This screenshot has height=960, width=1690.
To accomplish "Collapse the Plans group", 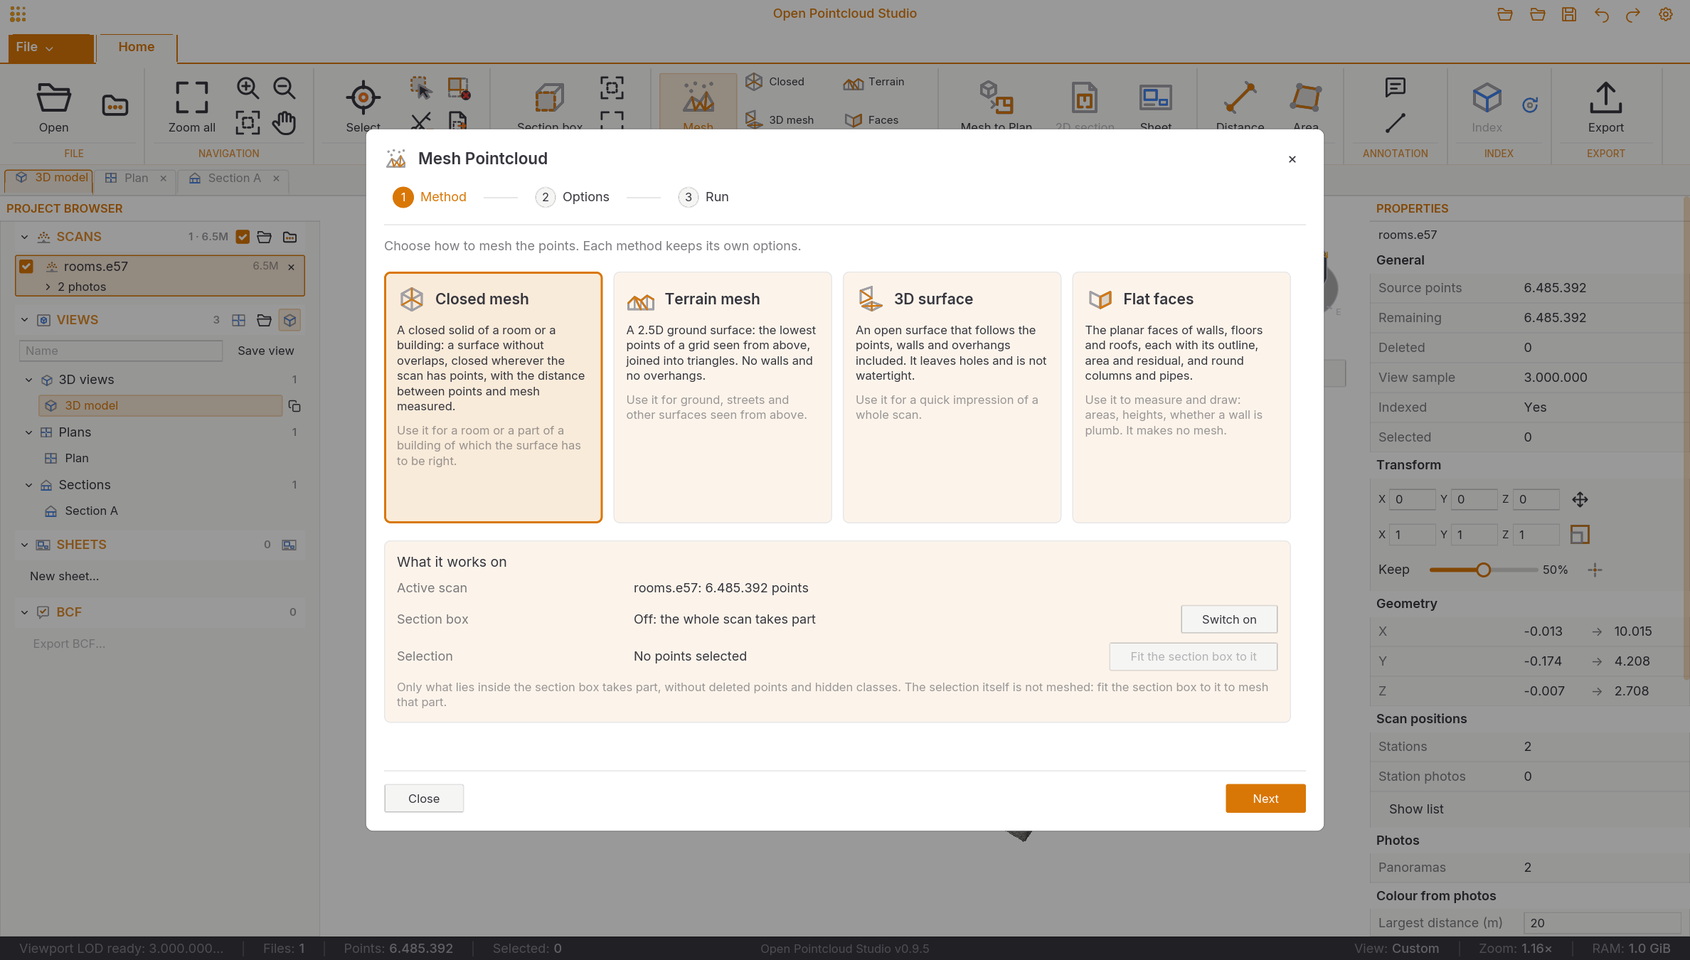I will [x=29, y=432].
